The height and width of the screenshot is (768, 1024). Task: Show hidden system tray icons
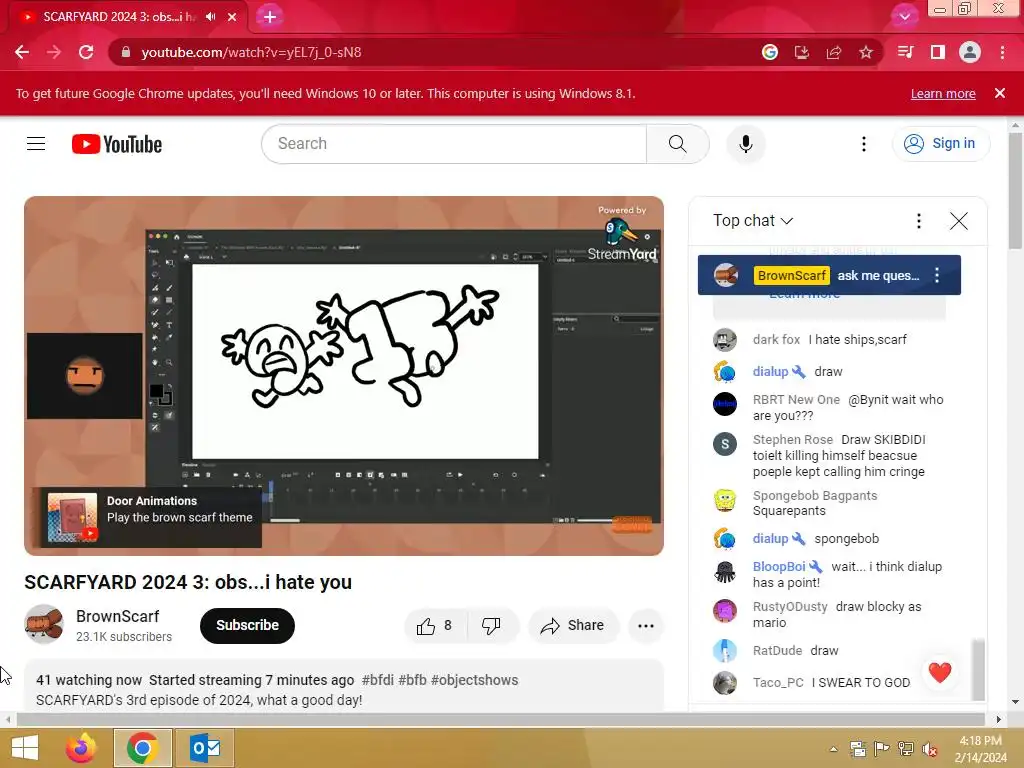(x=833, y=749)
